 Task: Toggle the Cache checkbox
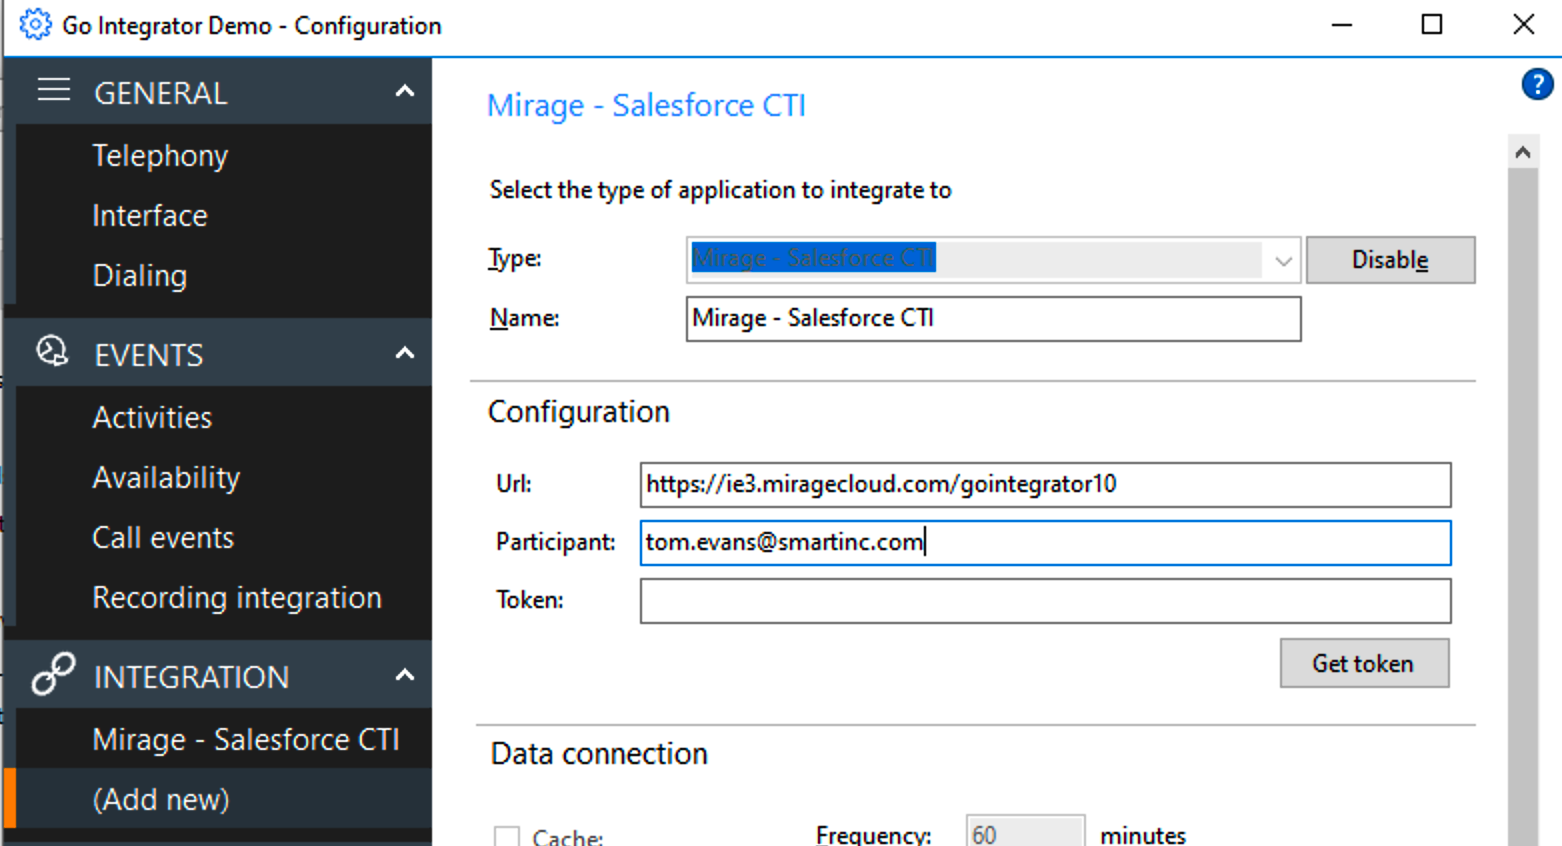click(x=507, y=836)
